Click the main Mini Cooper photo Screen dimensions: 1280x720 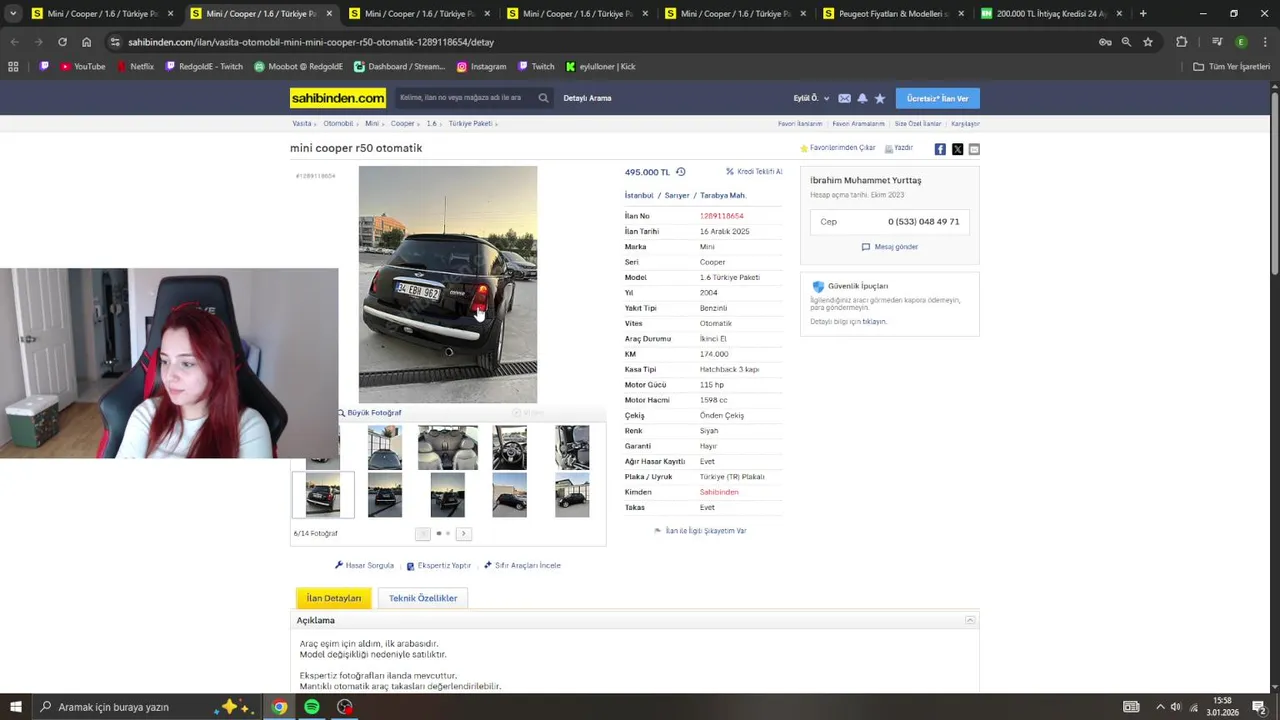448,285
